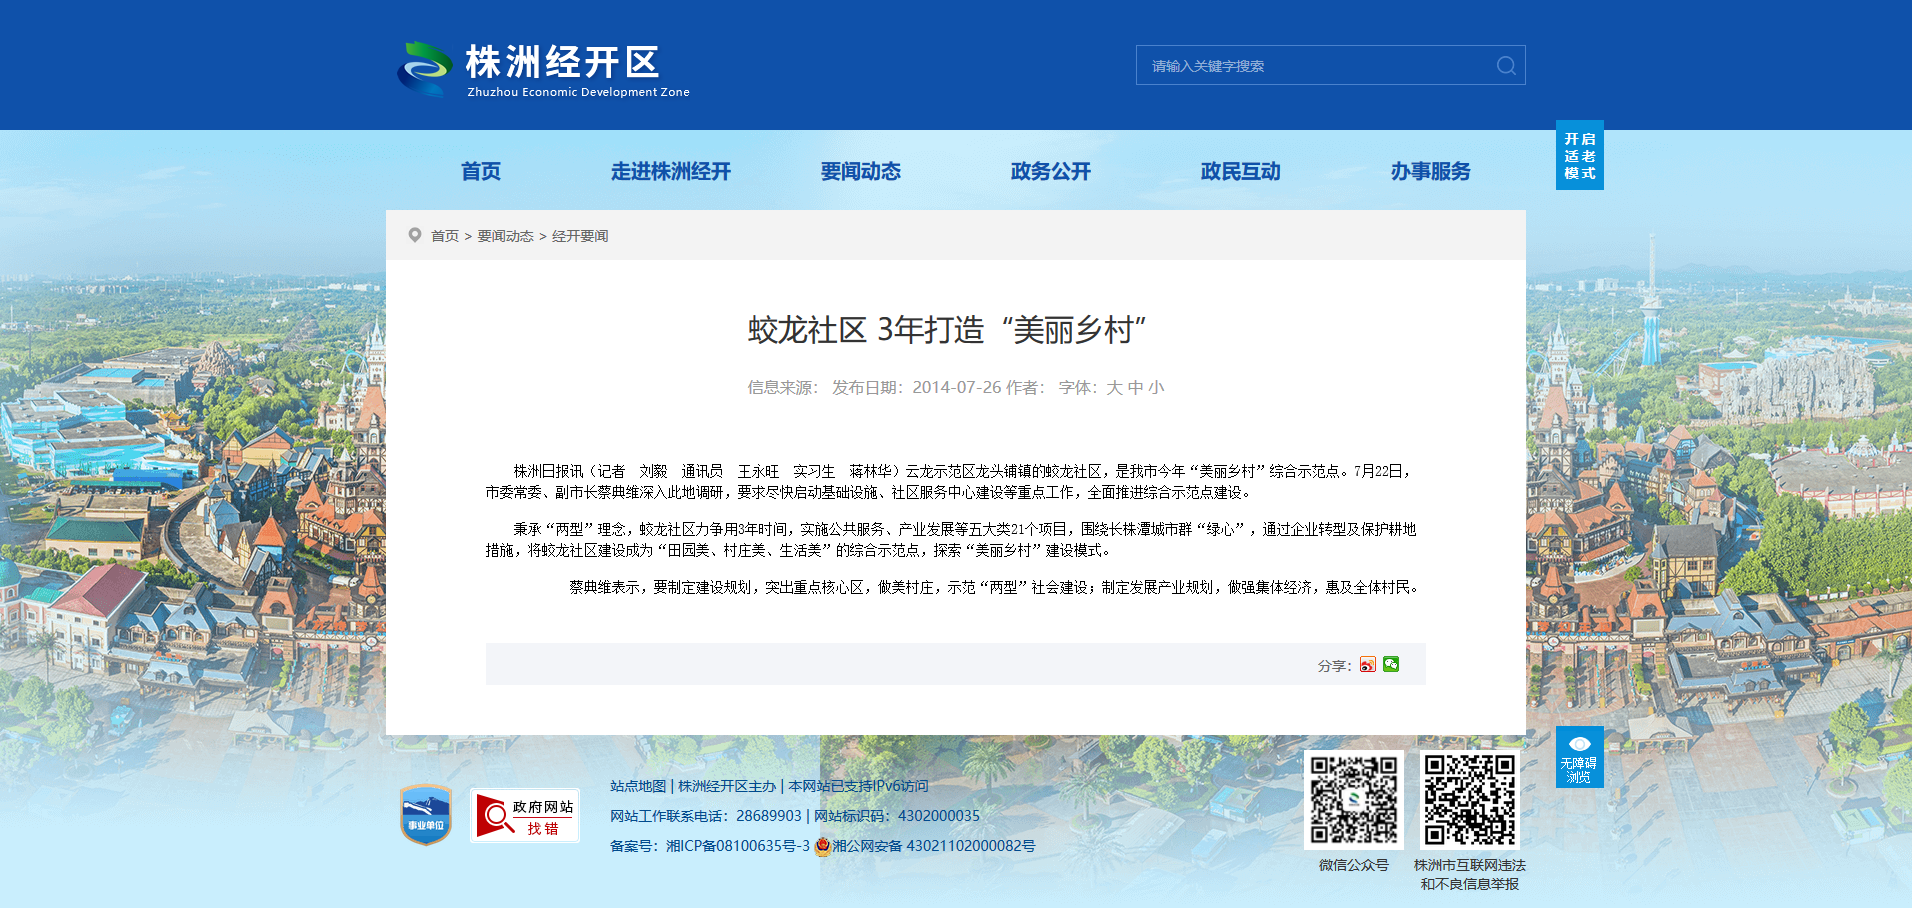
Task: Click the location pin breadcrumb icon
Action: click(x=415, y=235)
